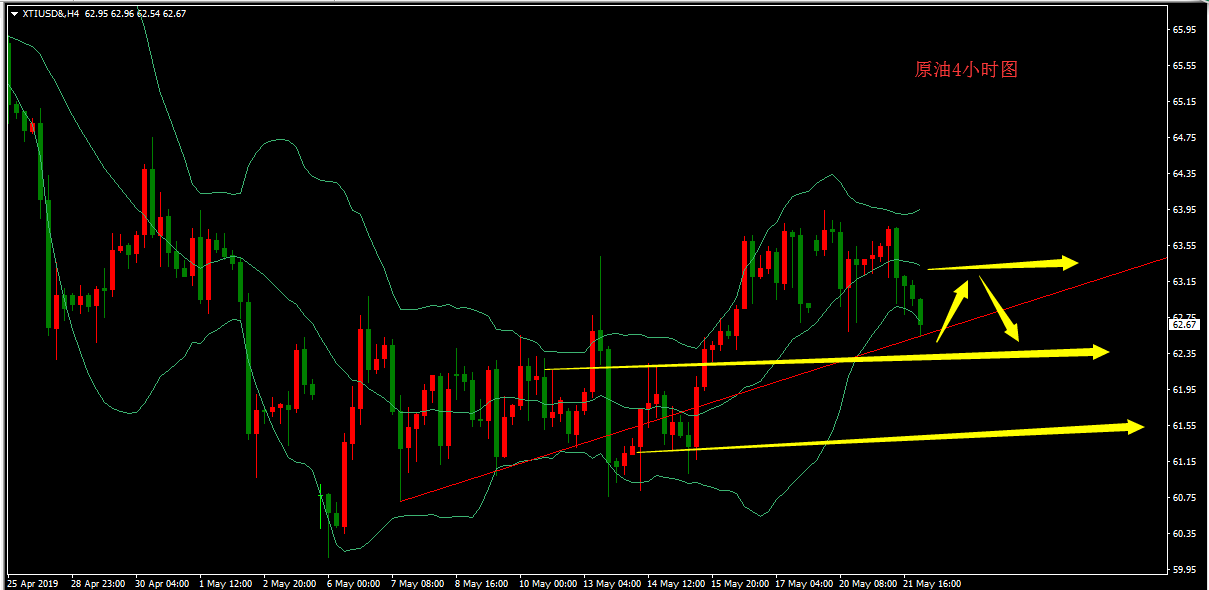
Task: Click the 7 May 08:00 time label
Action: [418, 583]
